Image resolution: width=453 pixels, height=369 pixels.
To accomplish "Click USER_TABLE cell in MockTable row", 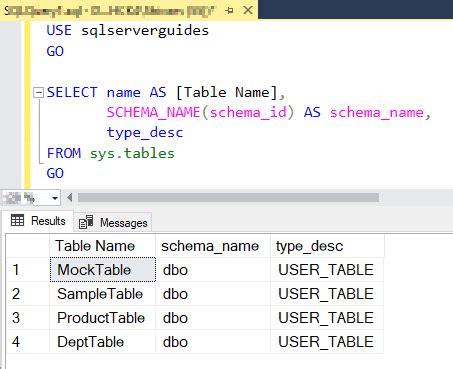I will (x=327, y=270).
